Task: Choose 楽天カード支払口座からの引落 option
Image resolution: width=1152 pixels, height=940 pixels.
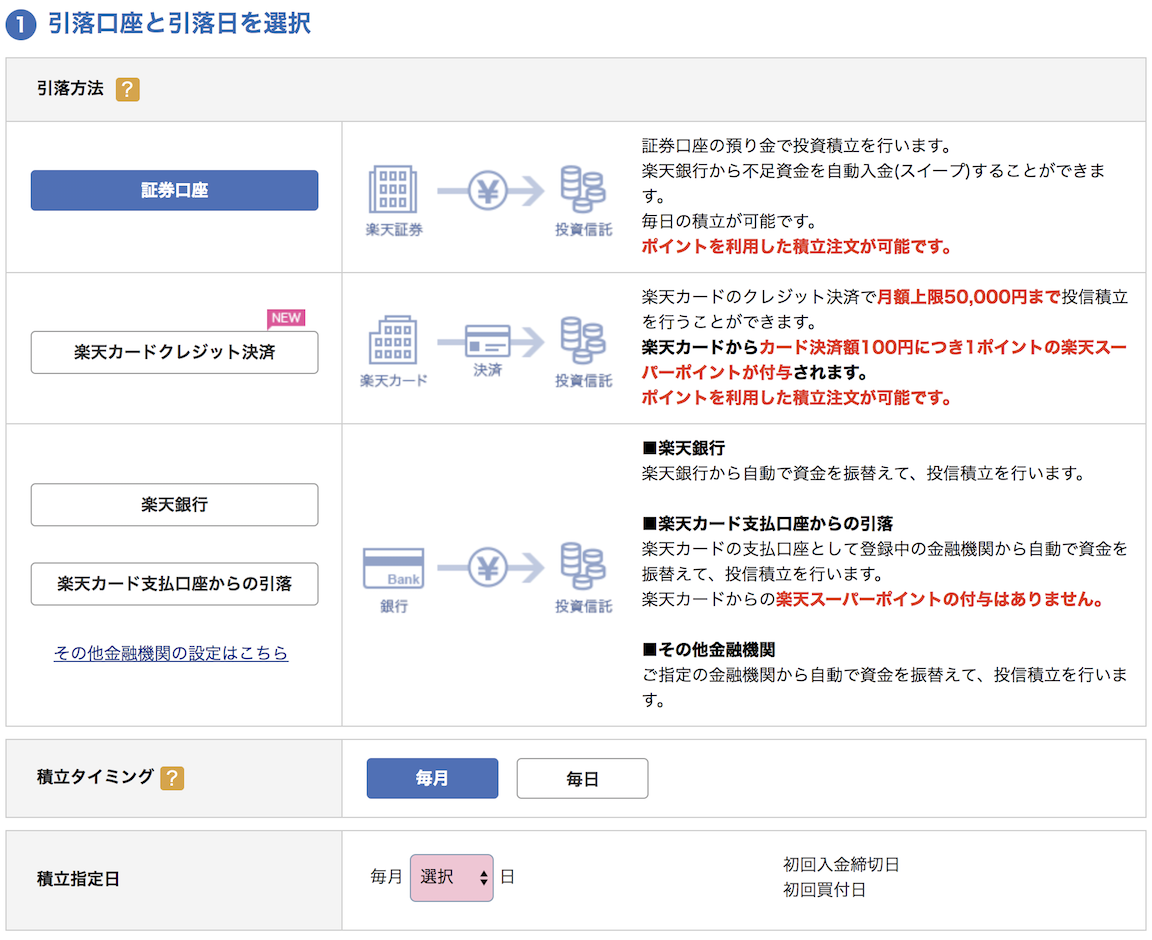Action: 174,584
